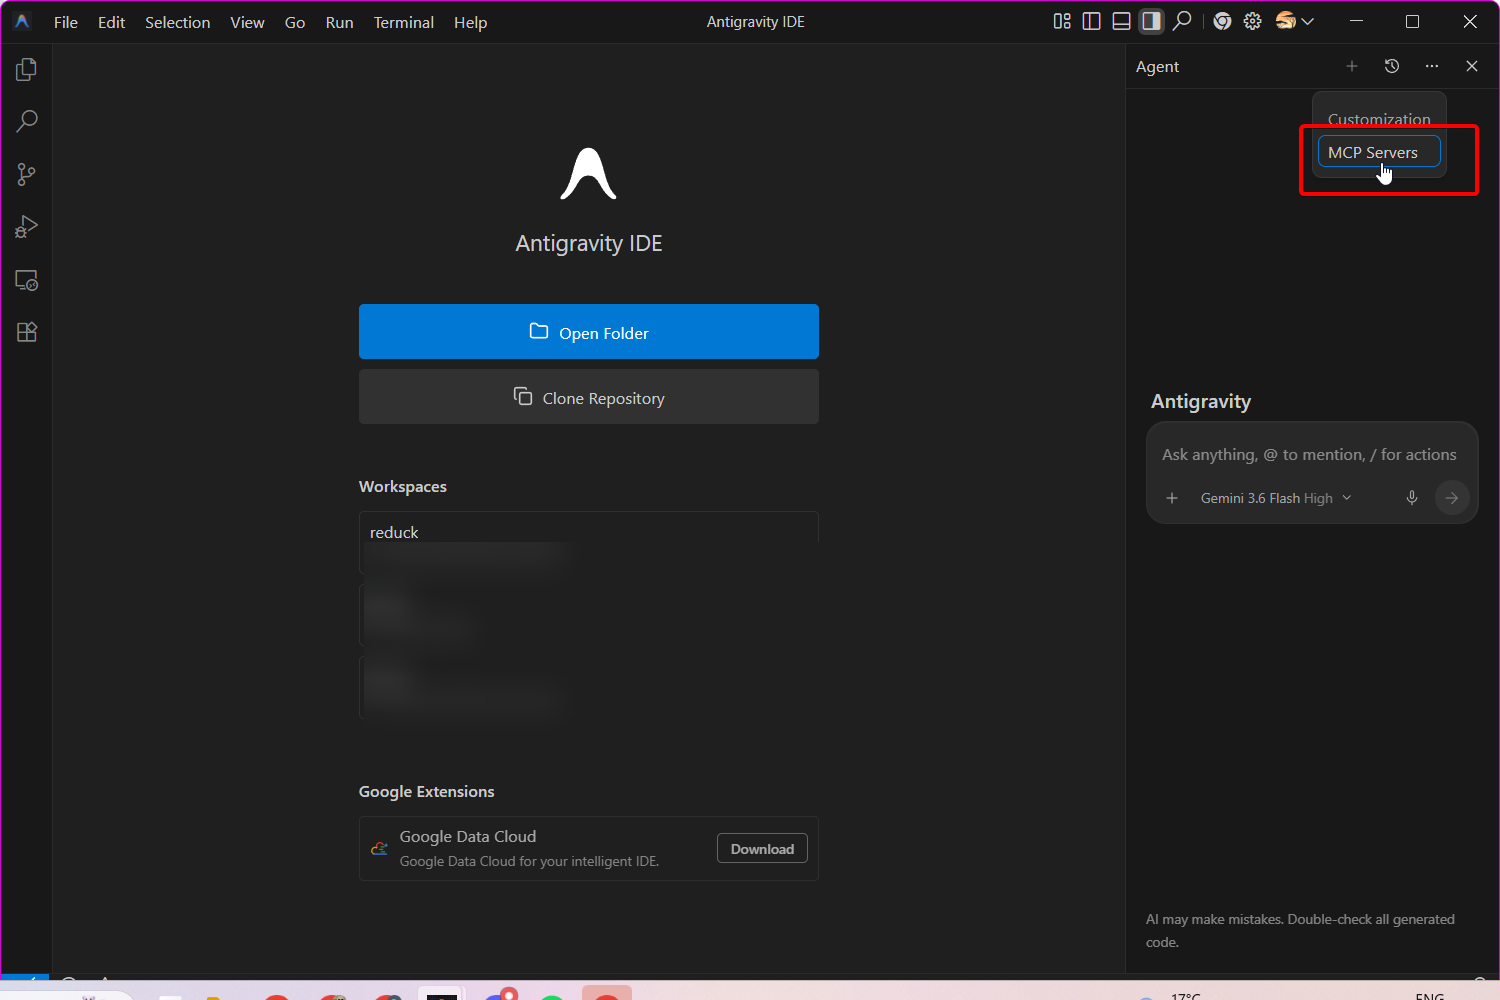Click the AI may make mistakes disclaimer
This screenshot has width=1500, height=1000.
tap(1300, 931)
